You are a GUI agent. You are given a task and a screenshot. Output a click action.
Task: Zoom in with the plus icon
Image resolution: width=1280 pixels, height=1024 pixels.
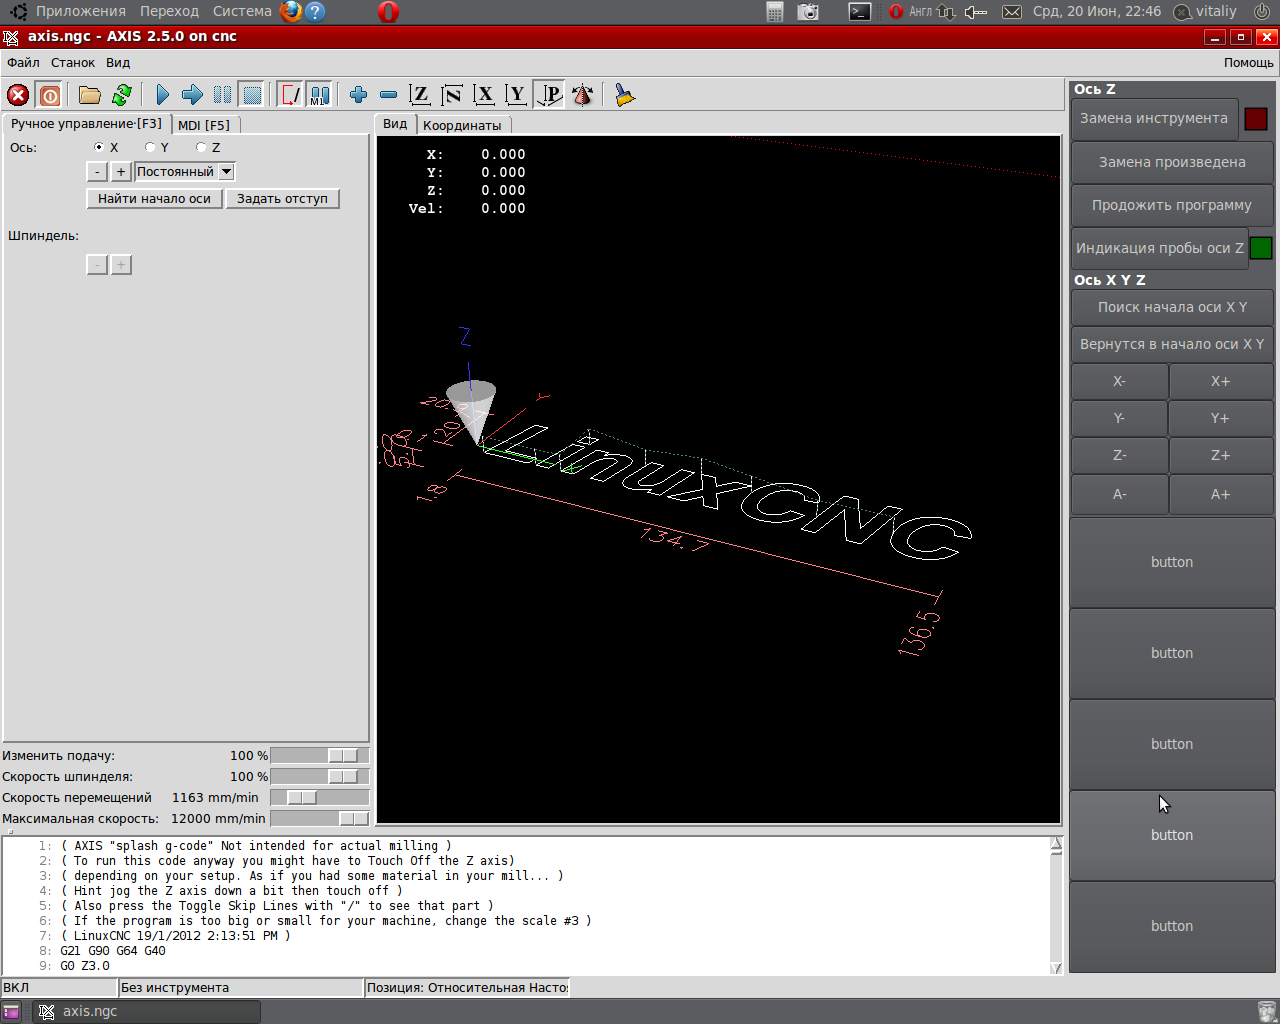pyautogui.click(x=358, y=95)
